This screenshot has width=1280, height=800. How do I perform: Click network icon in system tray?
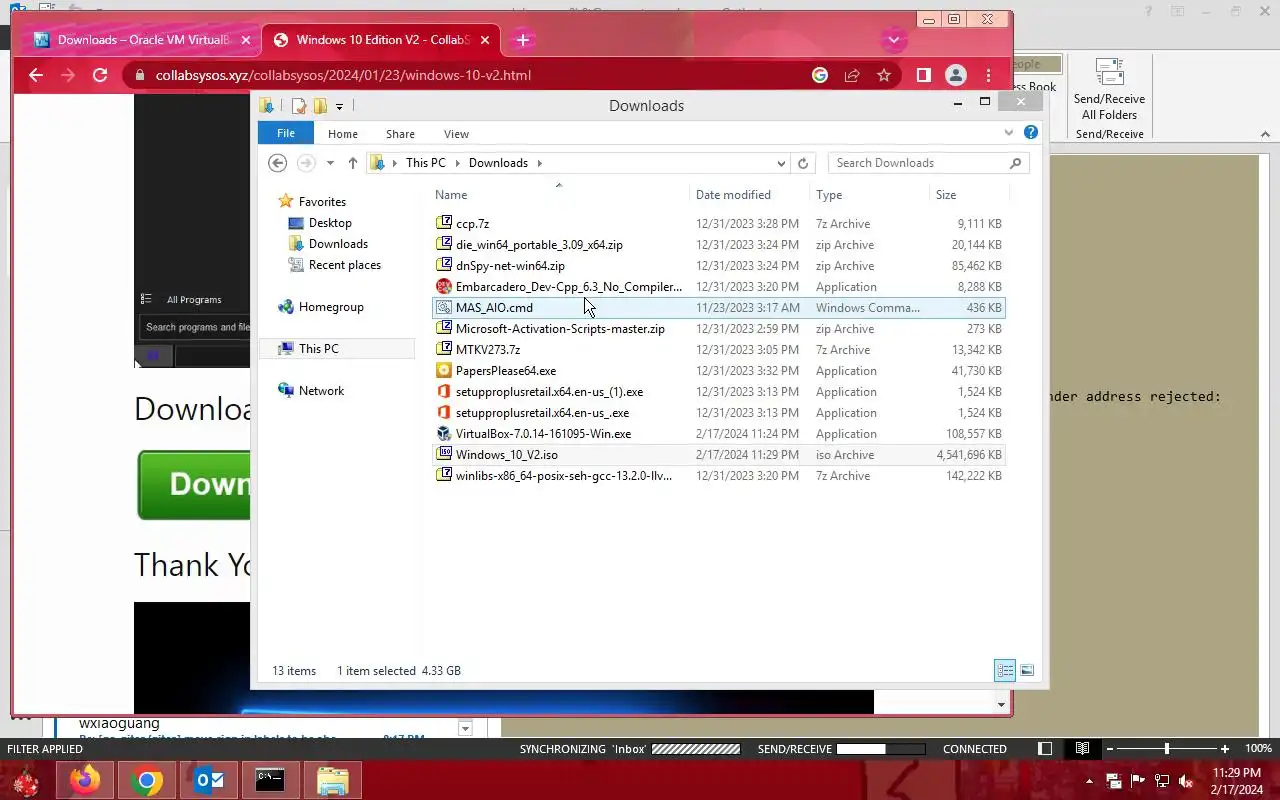(1162, 781)
